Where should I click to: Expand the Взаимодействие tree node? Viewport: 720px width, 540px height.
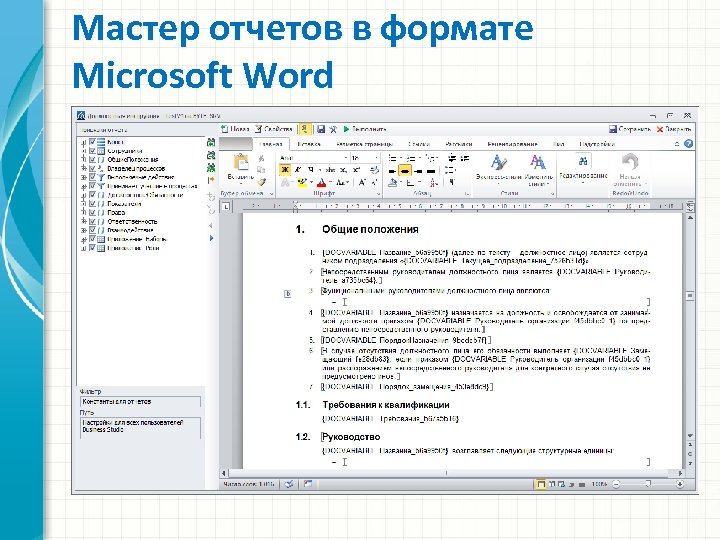(84, 230)
